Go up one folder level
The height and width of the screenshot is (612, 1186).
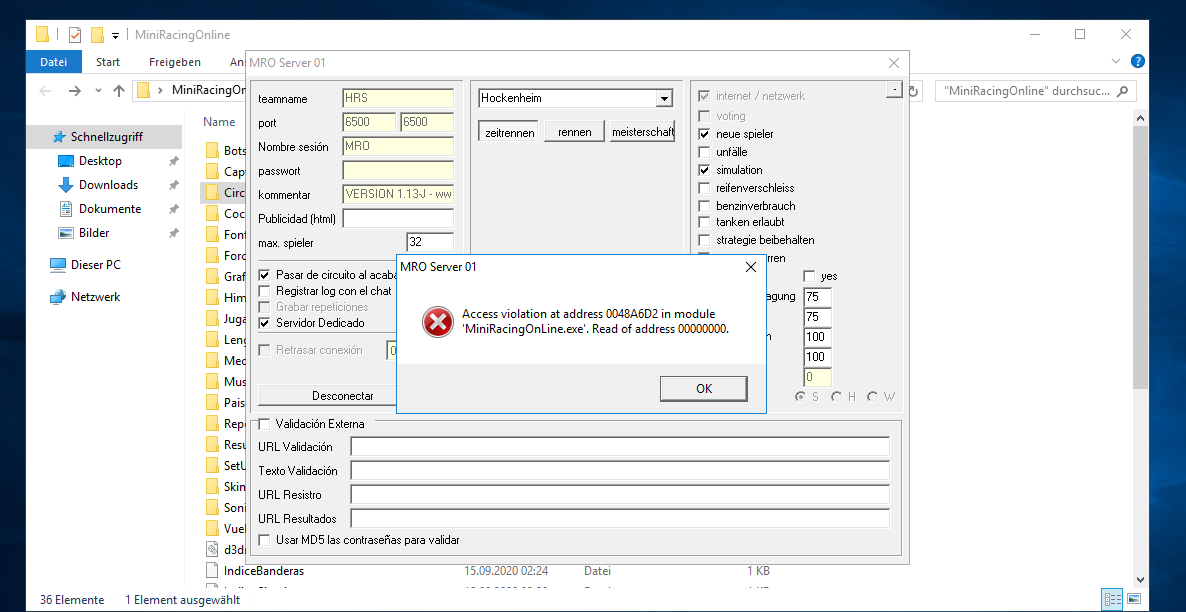click(x=119, y=91)
